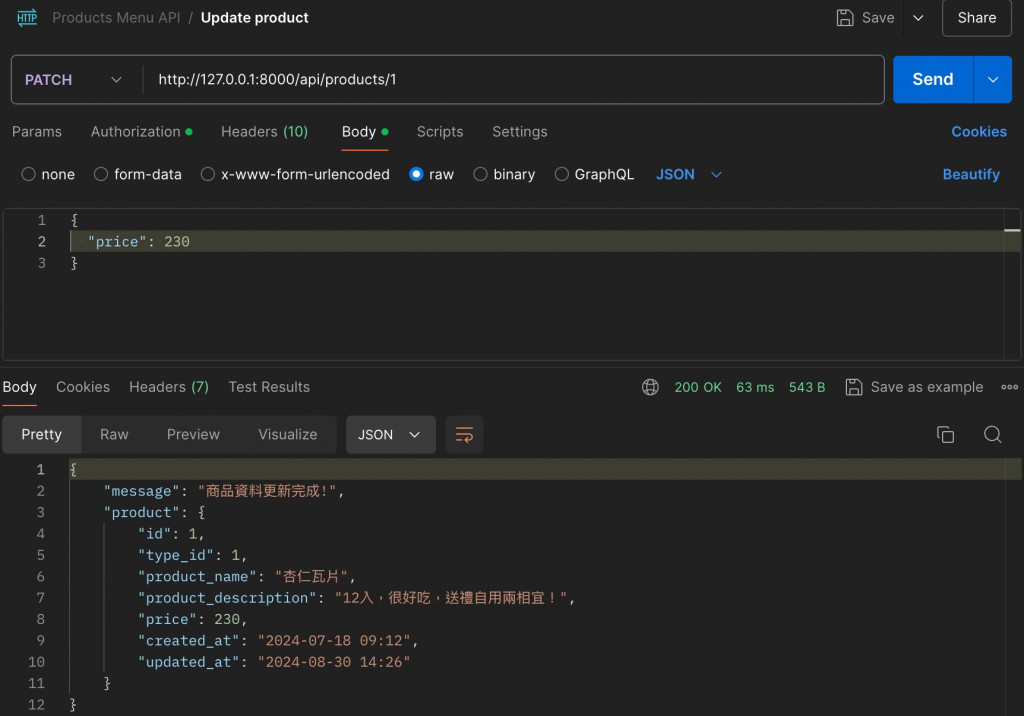Viewport: 1024px width, 716px height.
Task: Open the Test Results tab
Action: [x=269, y=387]
